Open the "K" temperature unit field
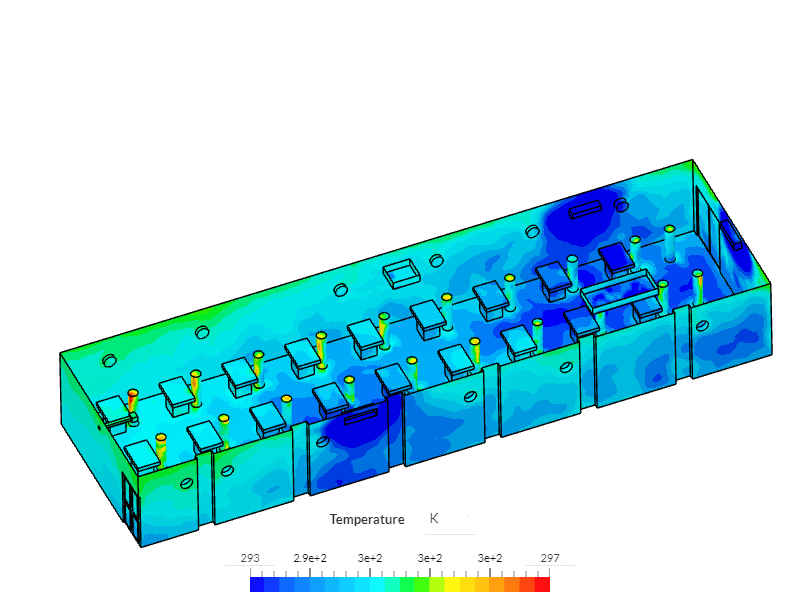The width and height of the screenshot is (800, 600). pyautogui.click(x=450, y=519)
